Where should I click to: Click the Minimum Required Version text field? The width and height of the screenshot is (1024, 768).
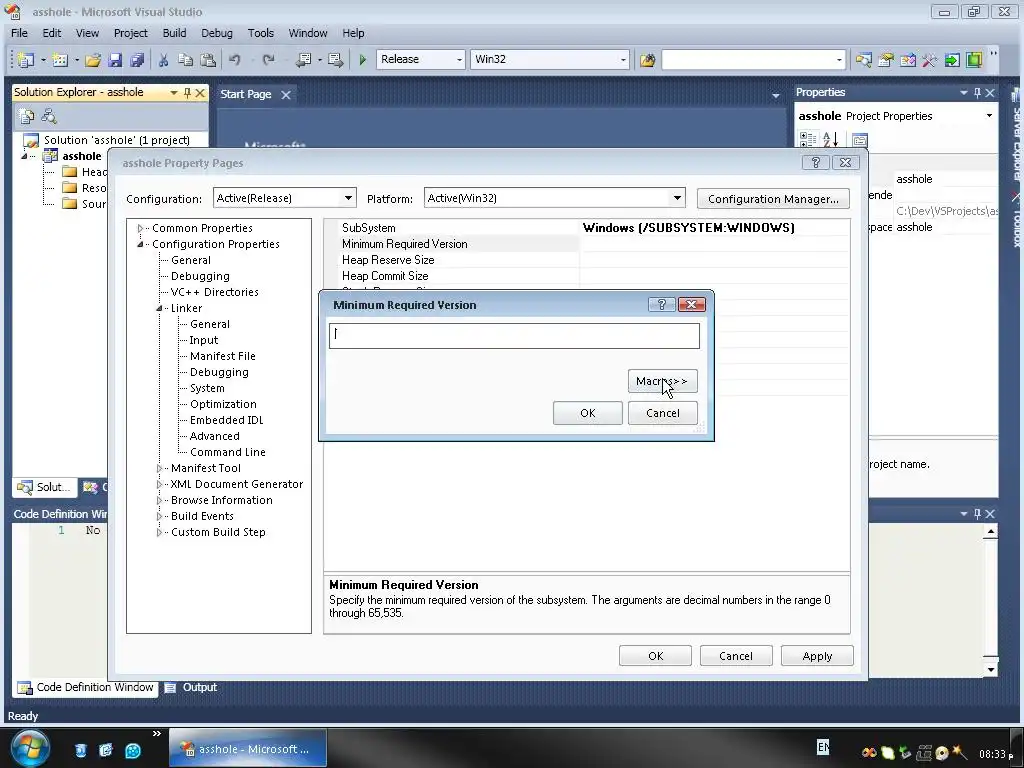click(514, 336)
